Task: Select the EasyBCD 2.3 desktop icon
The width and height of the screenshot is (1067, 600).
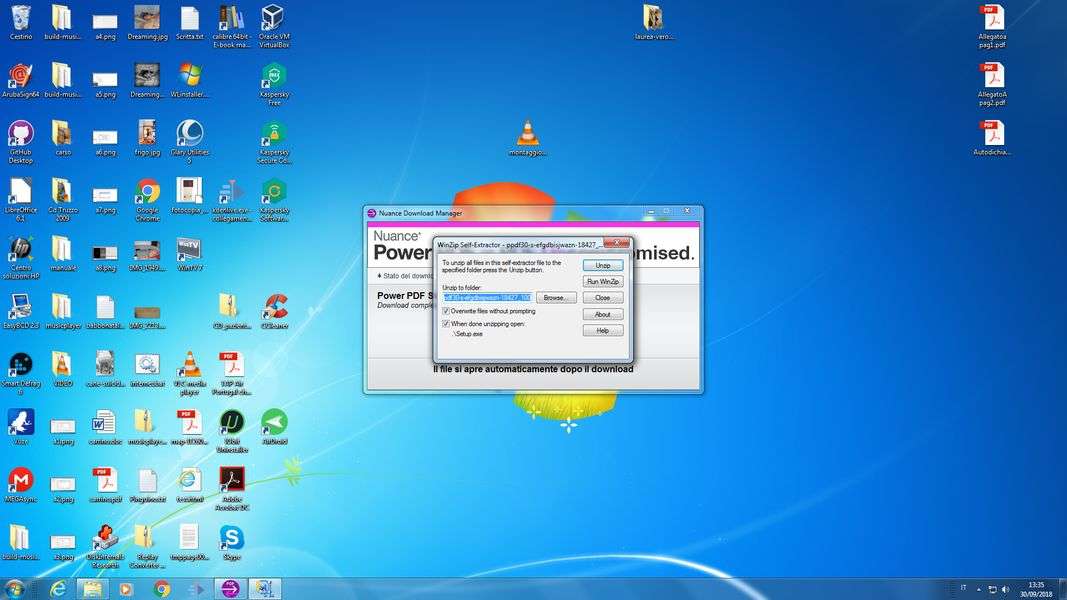Action: [x=20, y=312]
